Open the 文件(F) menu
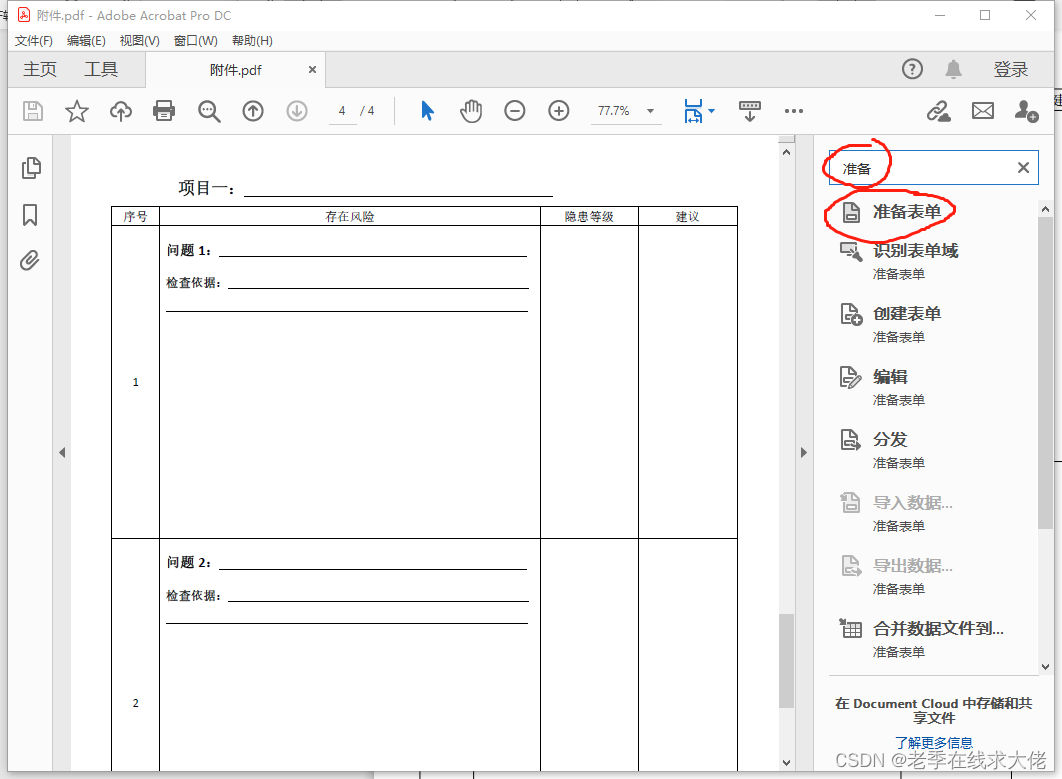This screenshot has height=779, width=1062. pos(34,41)
